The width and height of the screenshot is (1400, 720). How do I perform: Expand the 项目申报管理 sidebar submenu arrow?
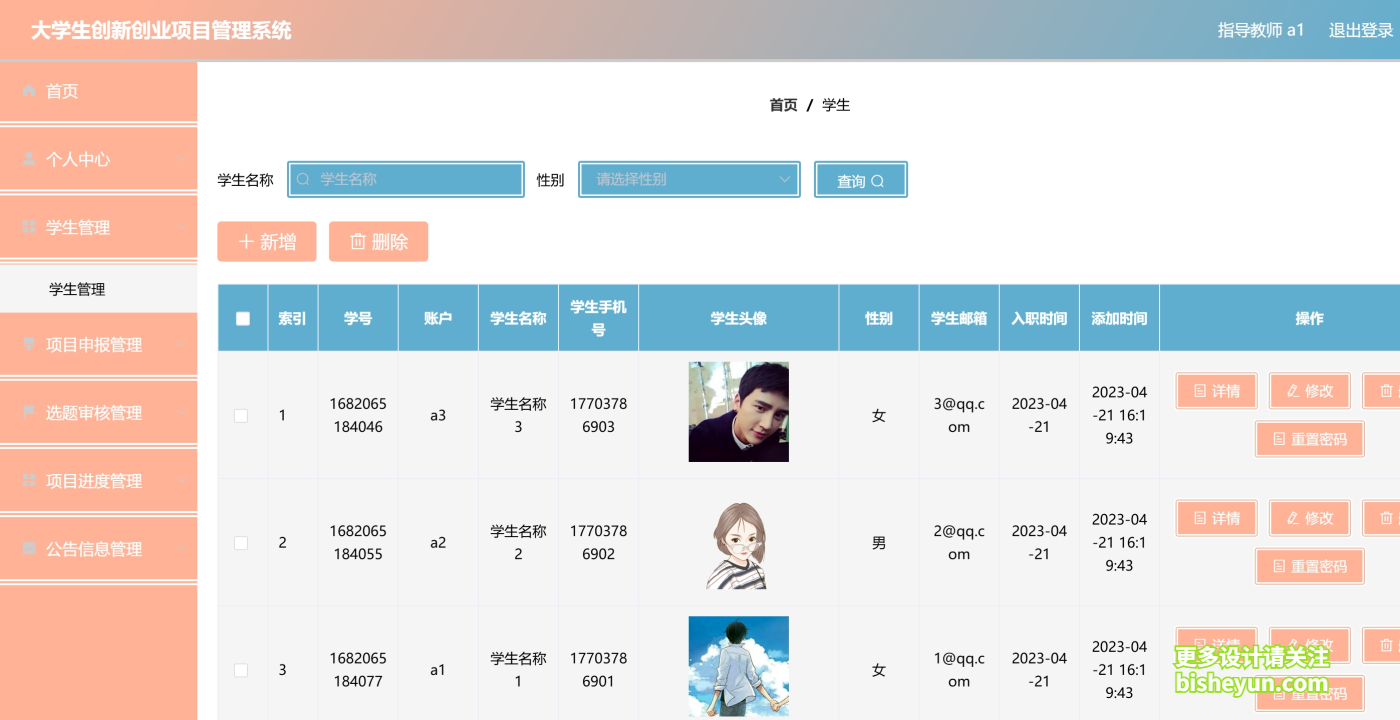pyautogui.click(x=180, y=344)
